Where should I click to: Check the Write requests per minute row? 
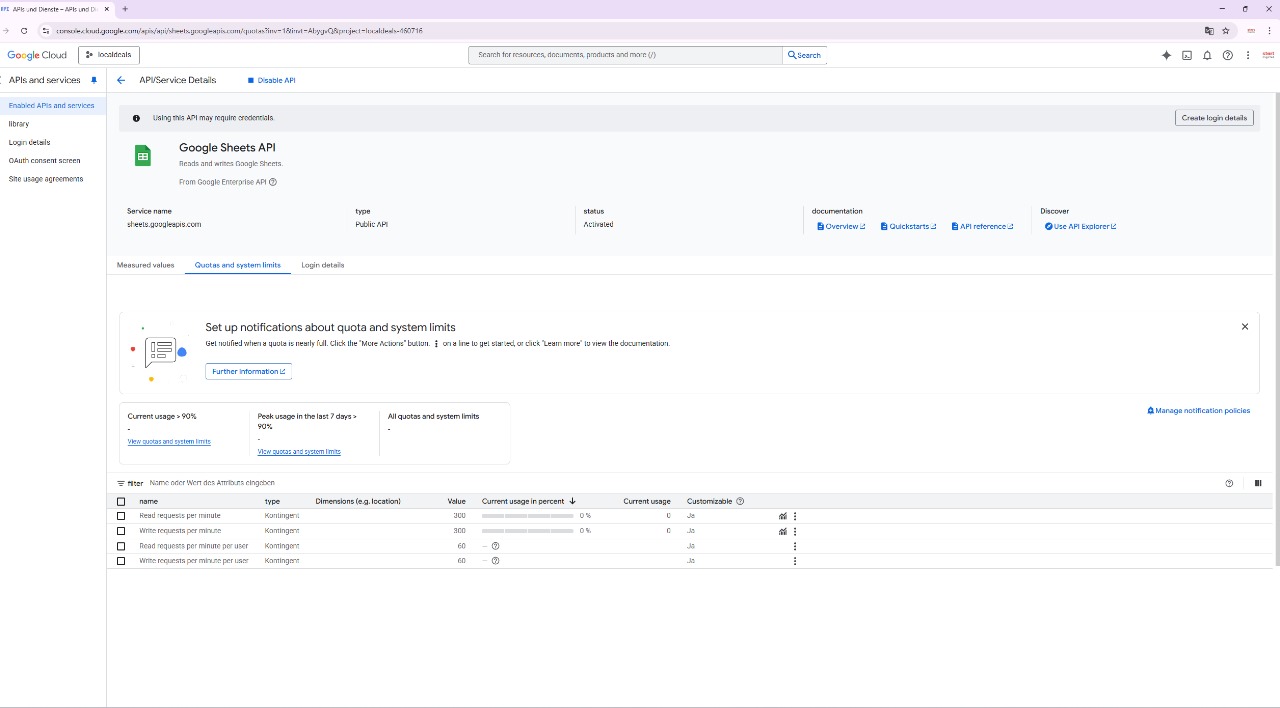click(121, 531)
